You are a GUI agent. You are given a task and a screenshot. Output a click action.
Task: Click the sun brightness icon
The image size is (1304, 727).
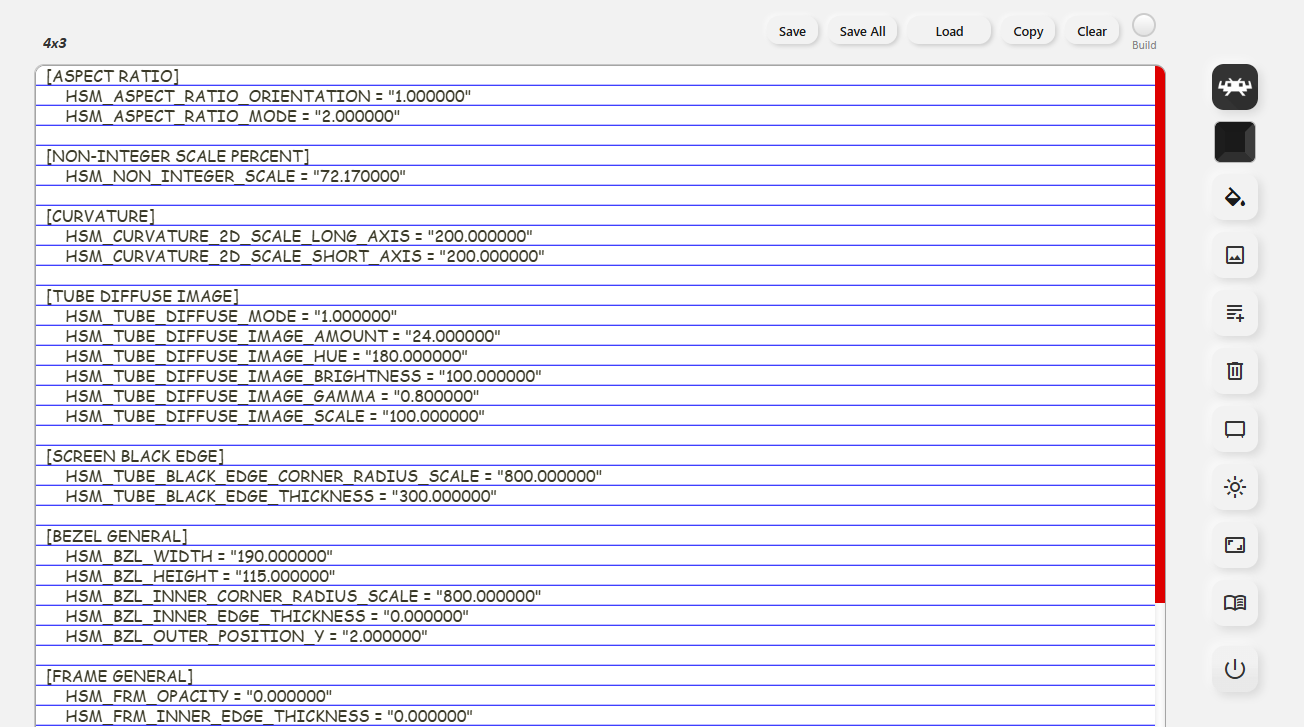[1234, 487]
